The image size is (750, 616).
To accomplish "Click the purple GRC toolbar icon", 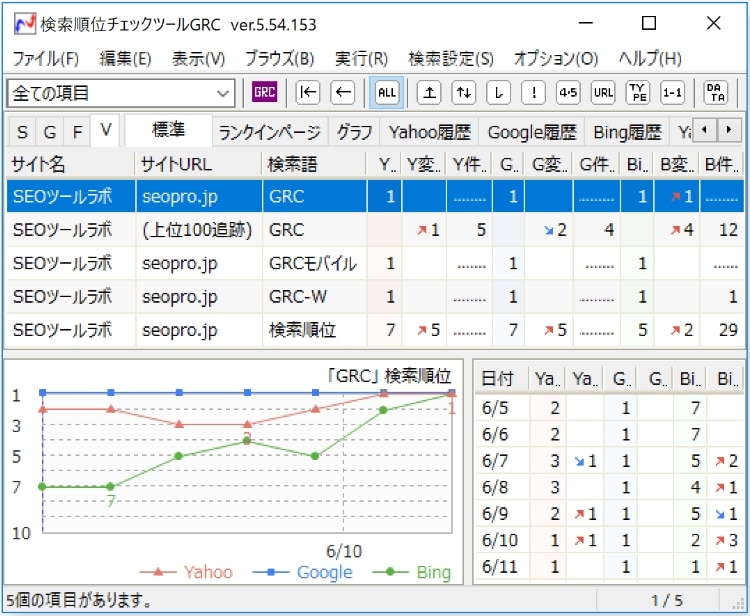I will click(264, 93).
